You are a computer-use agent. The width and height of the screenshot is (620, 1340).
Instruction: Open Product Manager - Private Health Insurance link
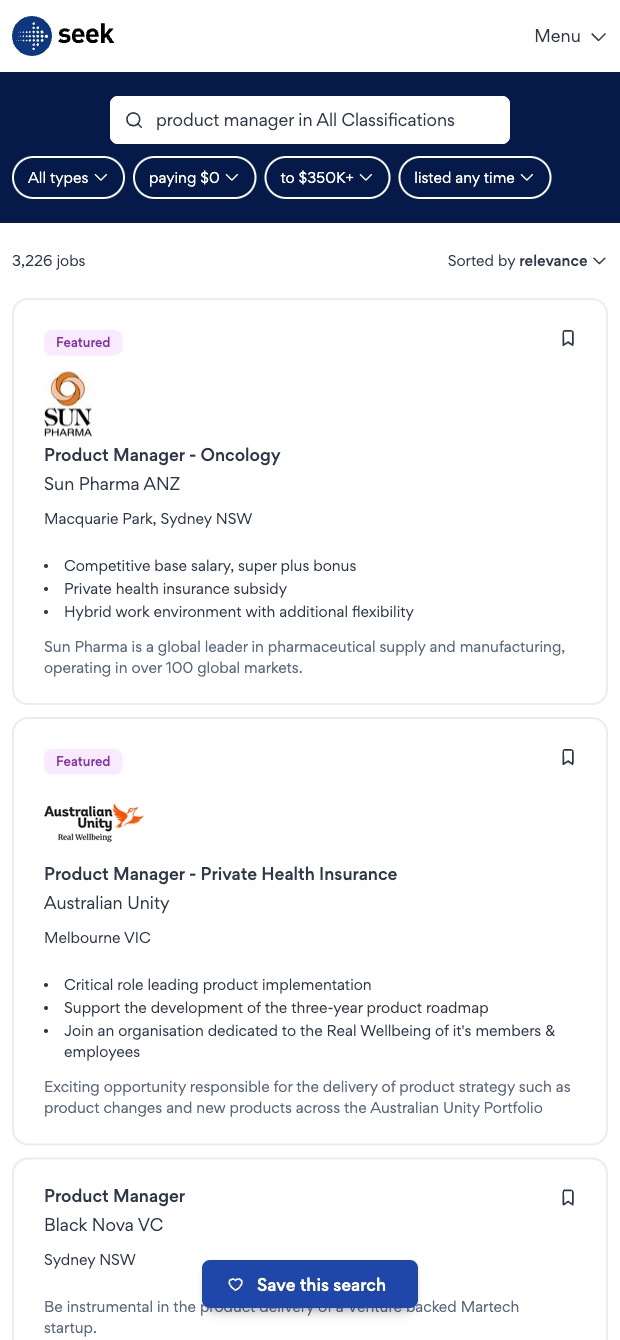(x=220, y=874)
